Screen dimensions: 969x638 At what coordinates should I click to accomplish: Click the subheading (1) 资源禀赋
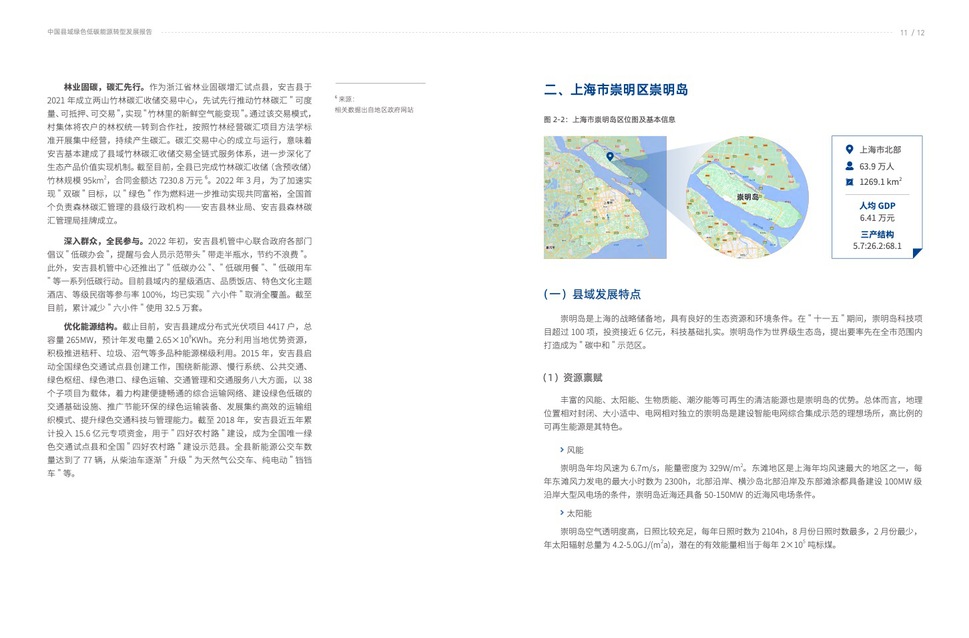coord(571,378)
